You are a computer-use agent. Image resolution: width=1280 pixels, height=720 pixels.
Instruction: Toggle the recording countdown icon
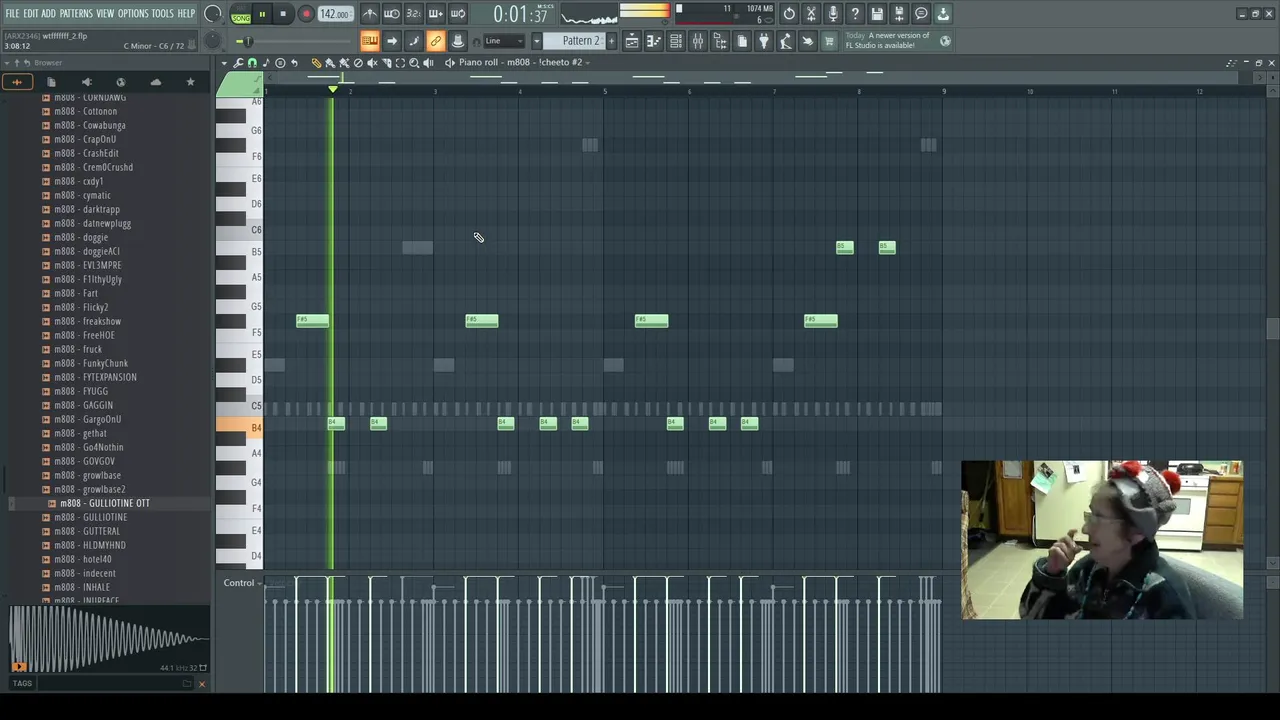[414, 14]
